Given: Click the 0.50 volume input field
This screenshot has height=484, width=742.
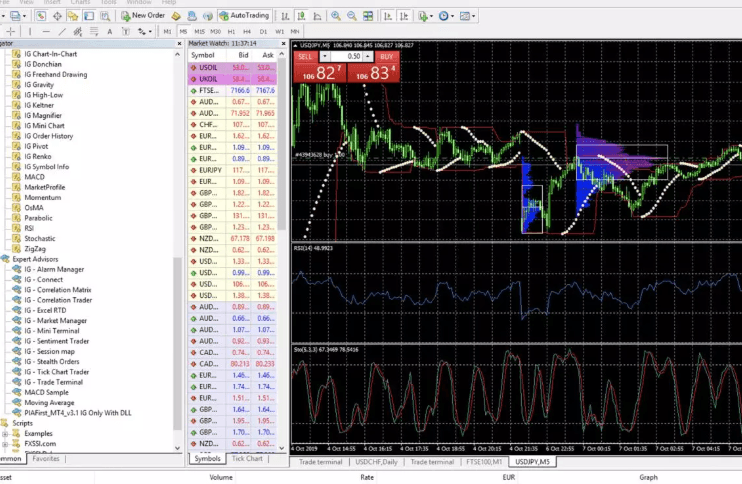Looking at the screenshot, I should 346,56.
